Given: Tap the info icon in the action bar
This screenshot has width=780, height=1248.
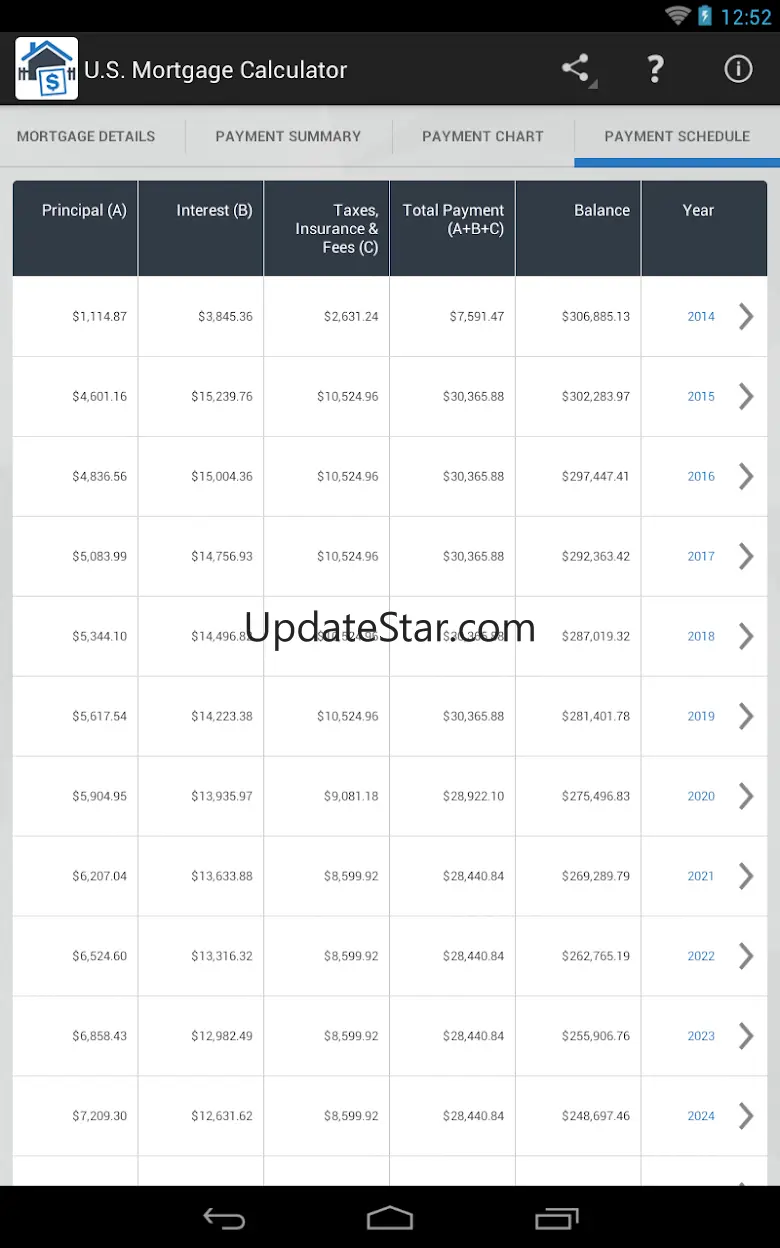Looking at the screenshot, I should (x=738, y=69).
